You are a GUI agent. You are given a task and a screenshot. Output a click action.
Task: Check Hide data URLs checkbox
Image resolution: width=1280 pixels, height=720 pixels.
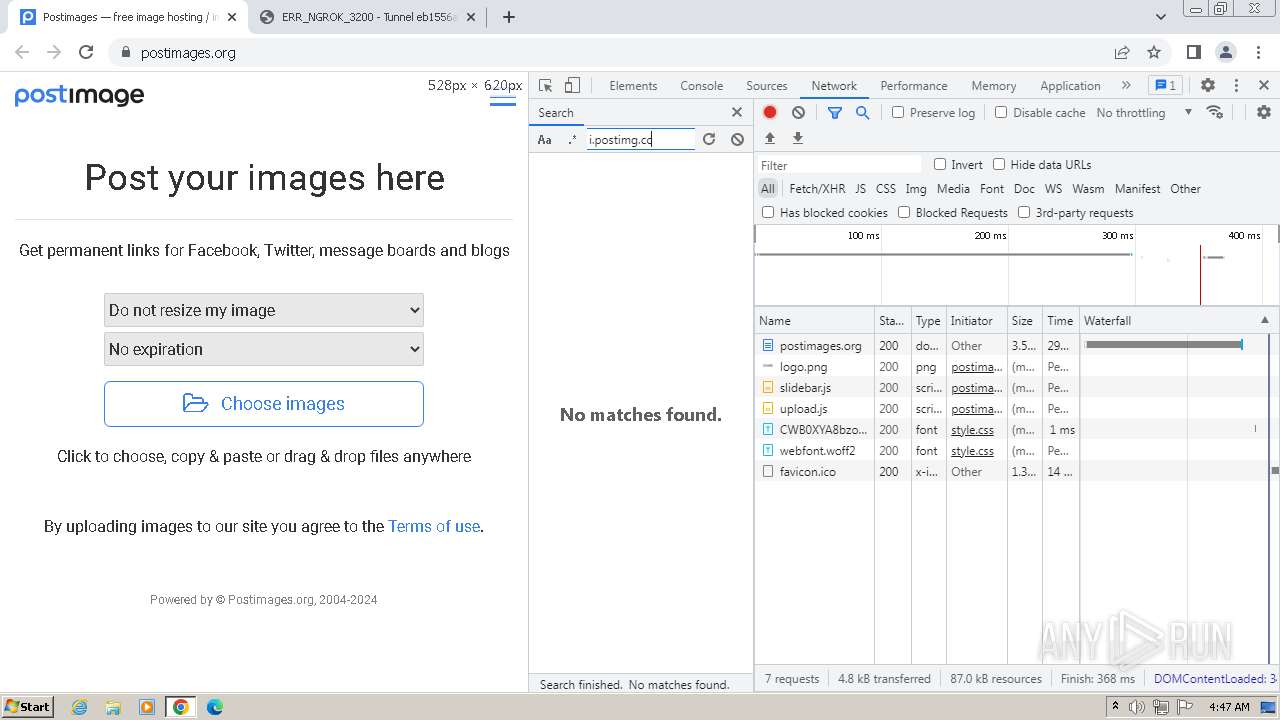tap(999, 164)
